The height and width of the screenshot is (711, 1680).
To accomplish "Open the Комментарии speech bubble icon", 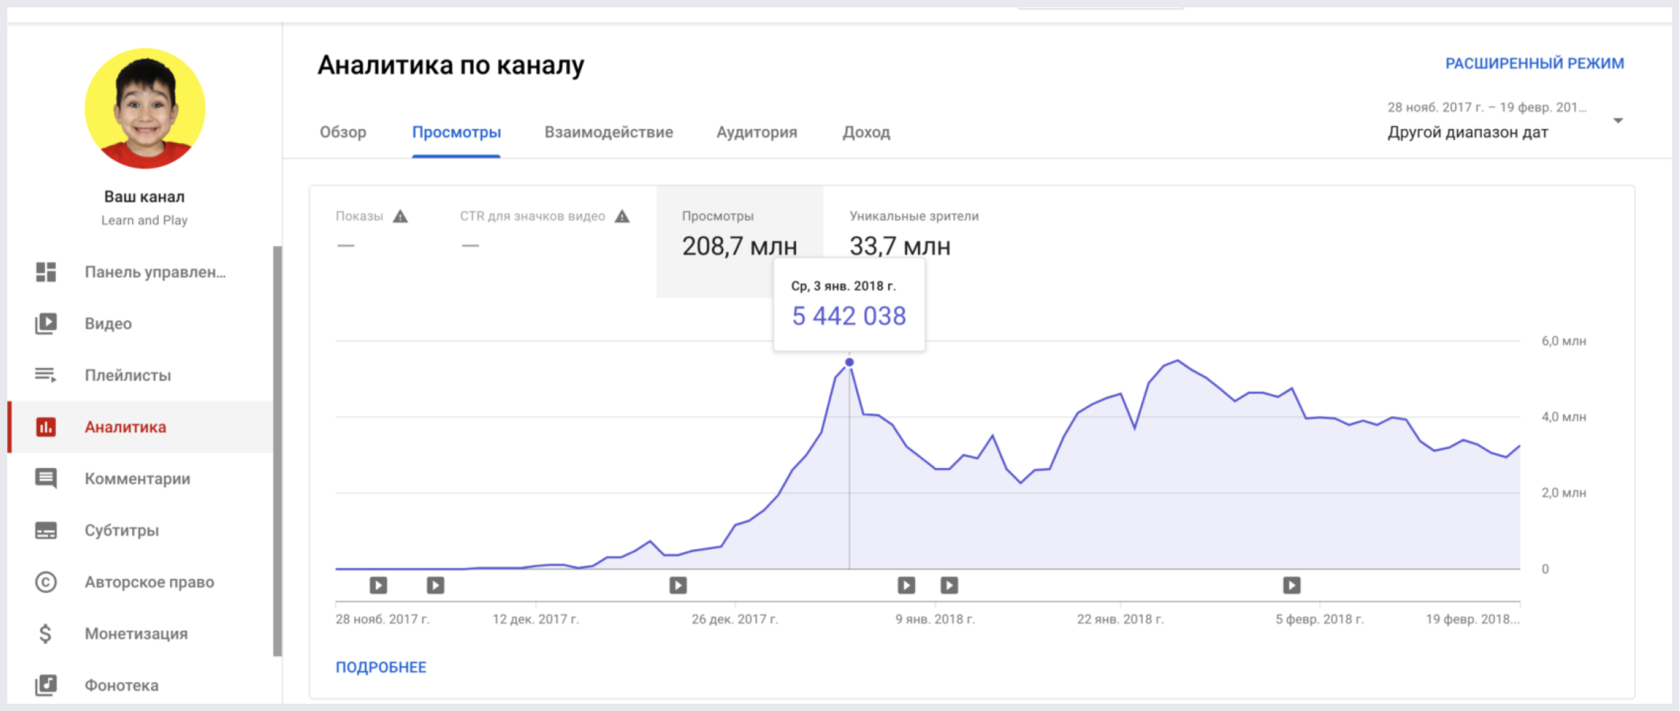I will point(46,478).
